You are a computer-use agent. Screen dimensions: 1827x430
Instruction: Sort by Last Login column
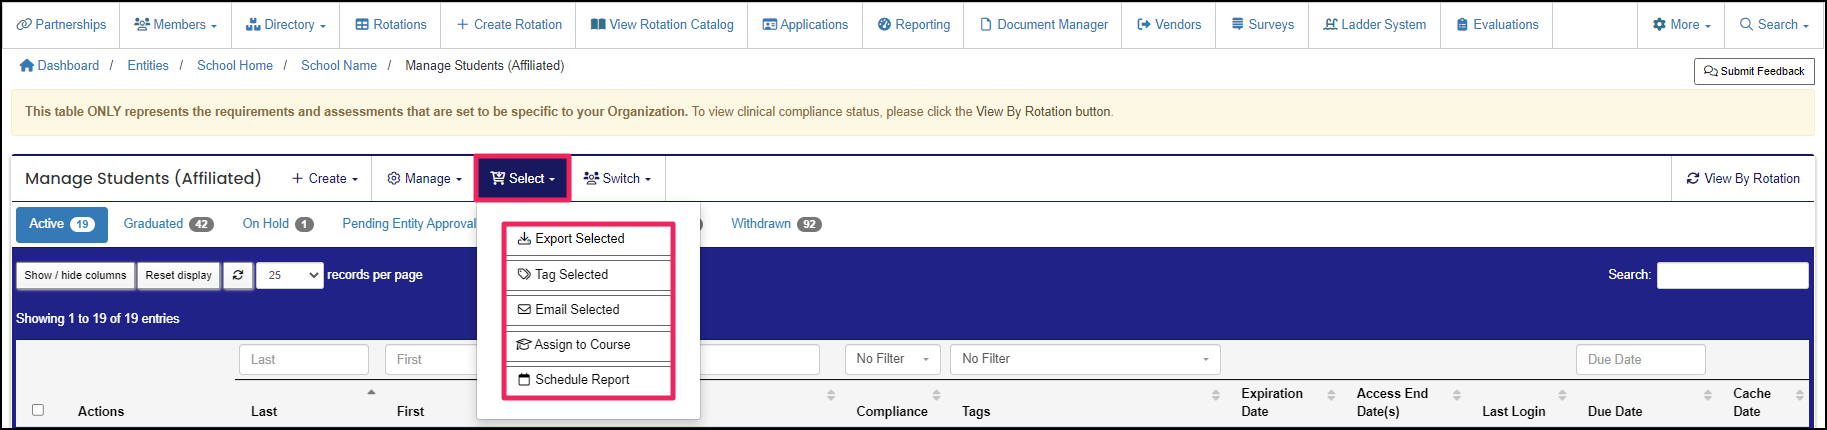point(1513,411)
